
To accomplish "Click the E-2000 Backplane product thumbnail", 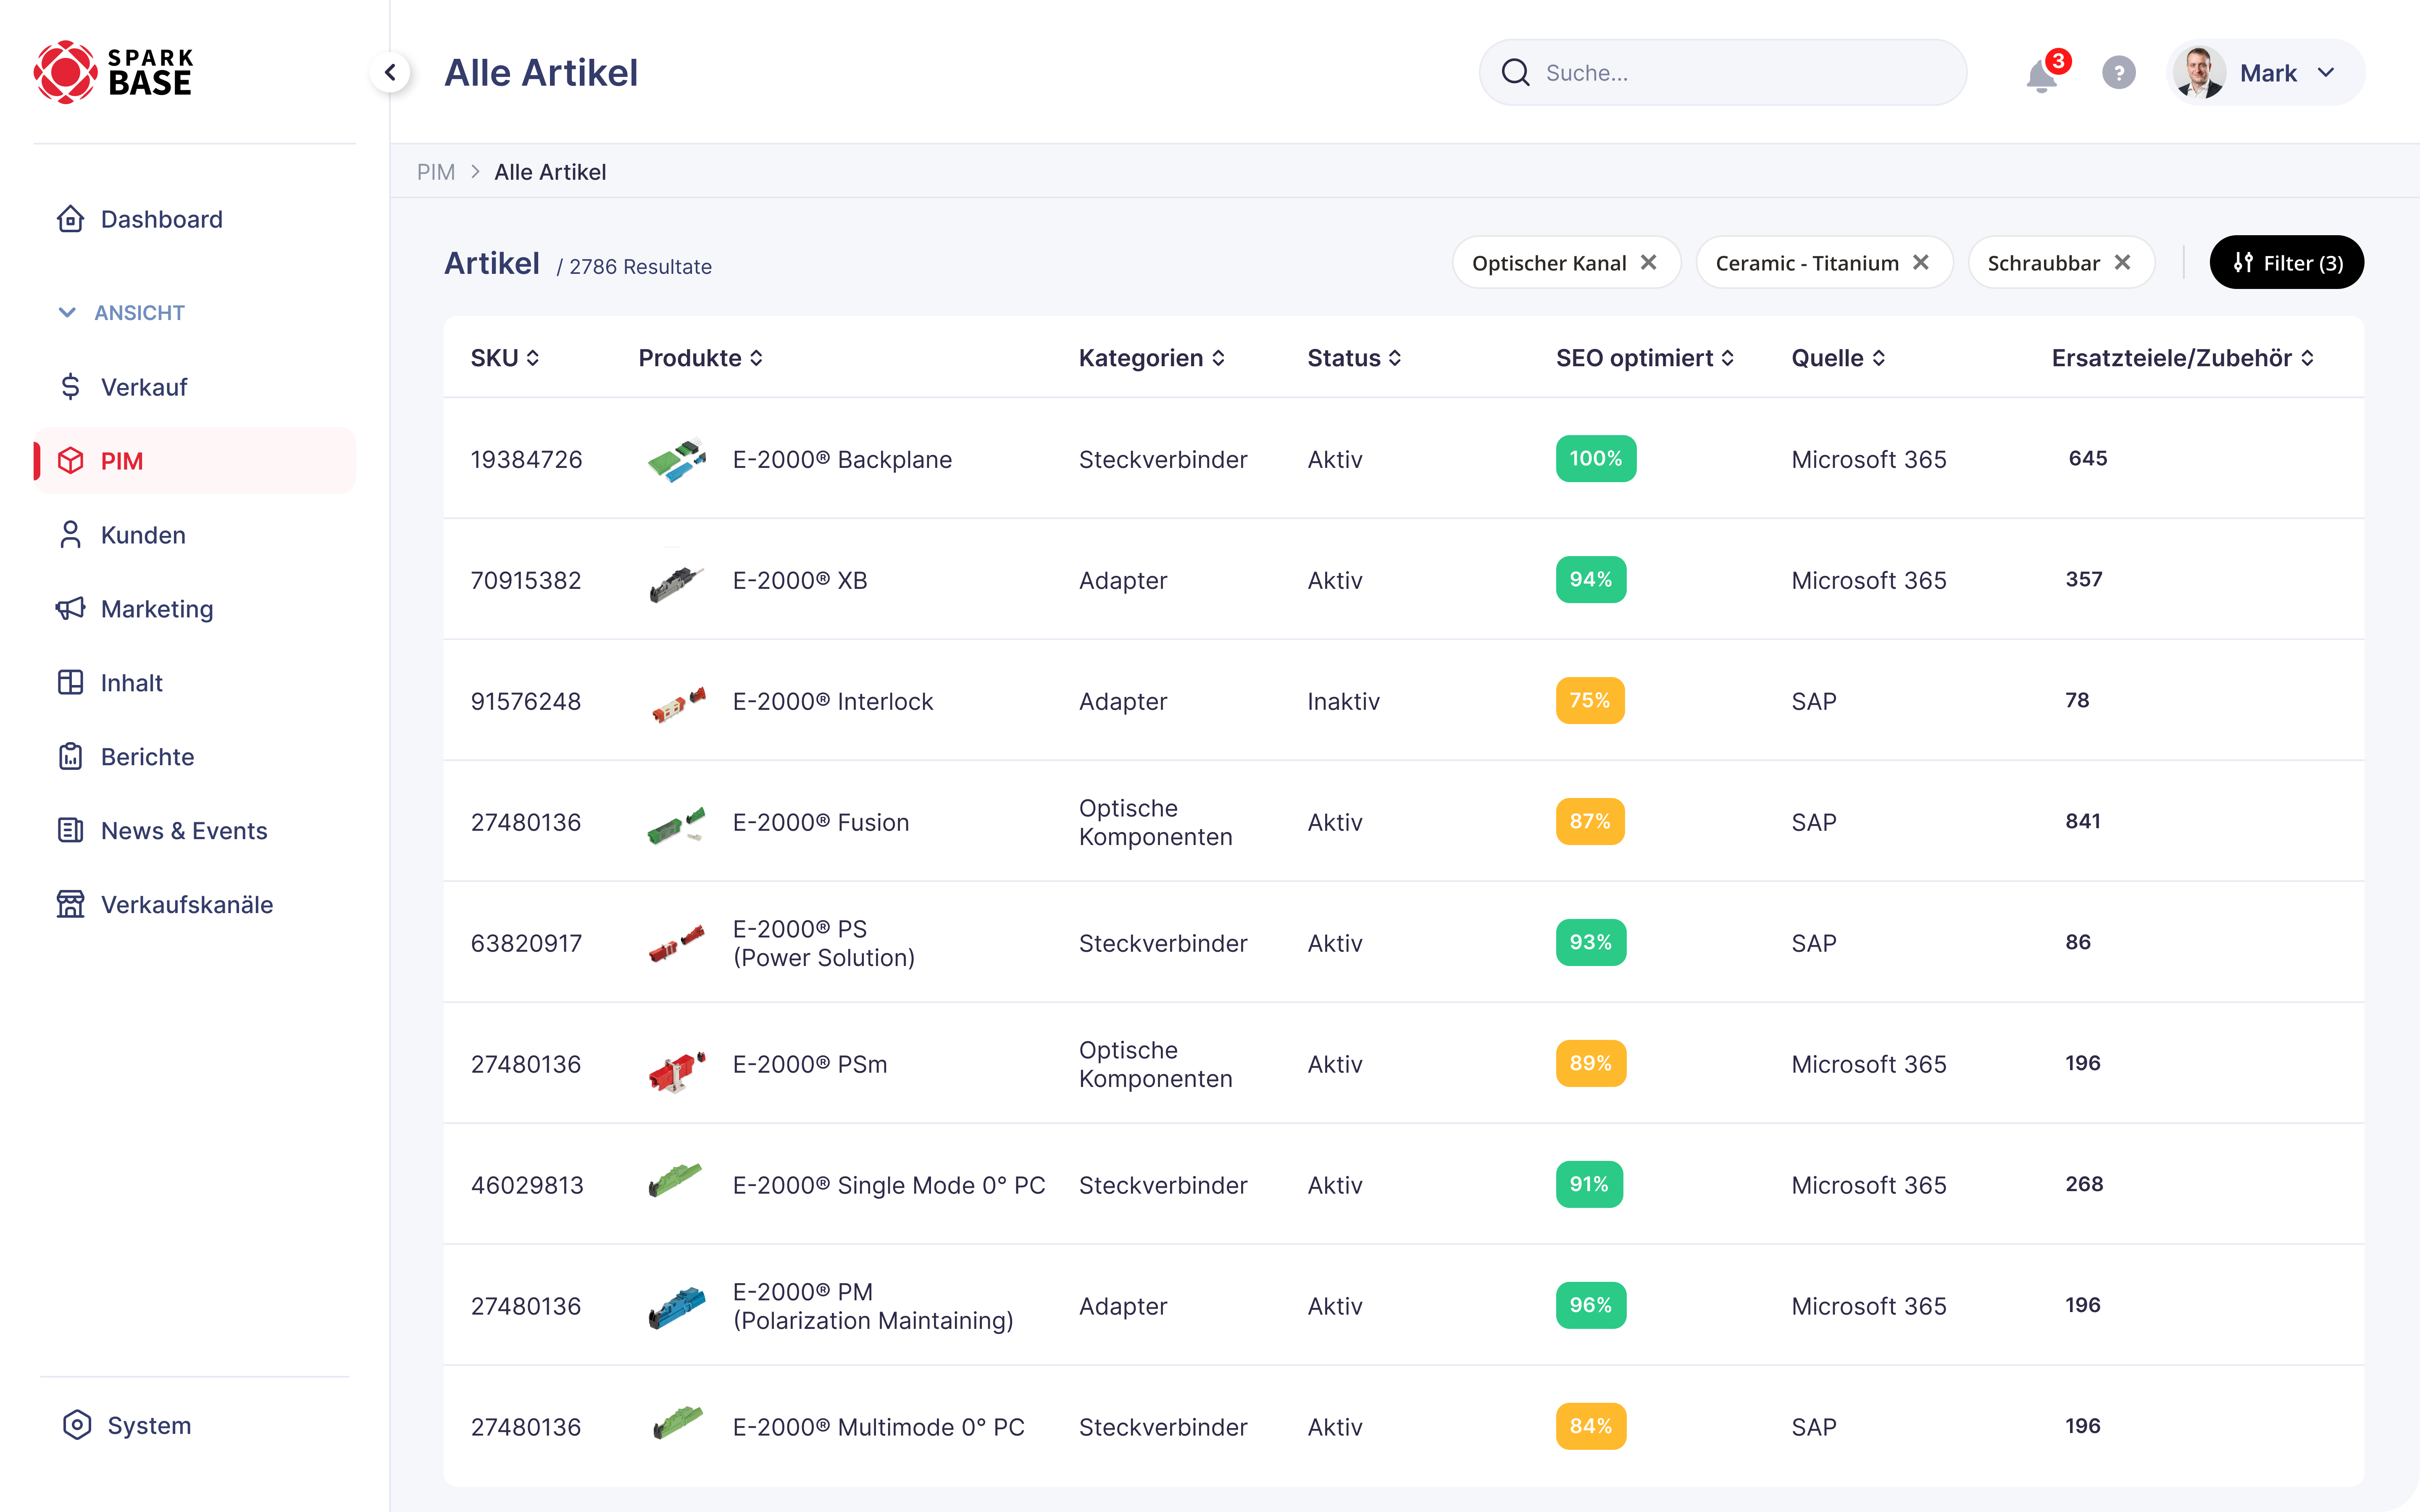I will pyautogui.click(x=677, y=460).
